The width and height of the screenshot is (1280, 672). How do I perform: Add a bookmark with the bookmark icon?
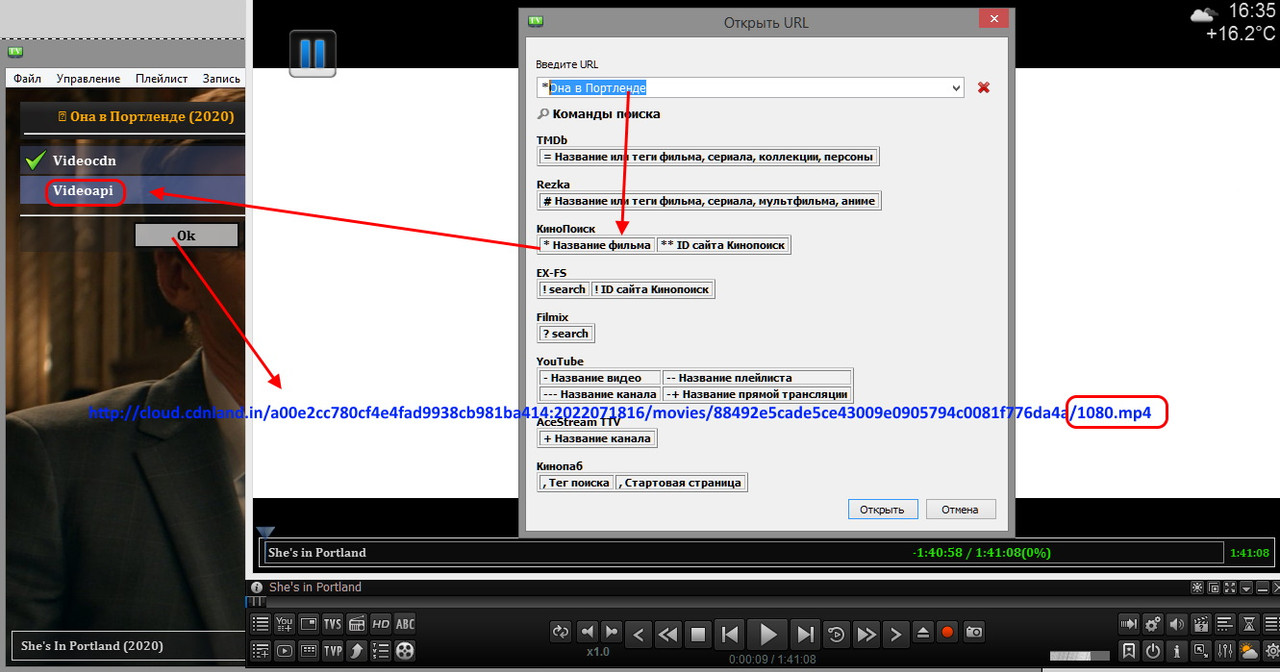click(x=1129, y=651)
